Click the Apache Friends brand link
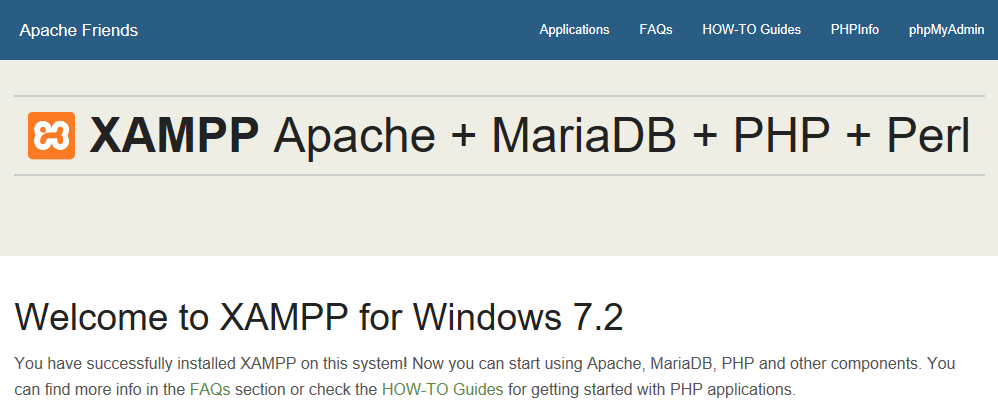Screen dimensions: 998x408 (79, 30)
